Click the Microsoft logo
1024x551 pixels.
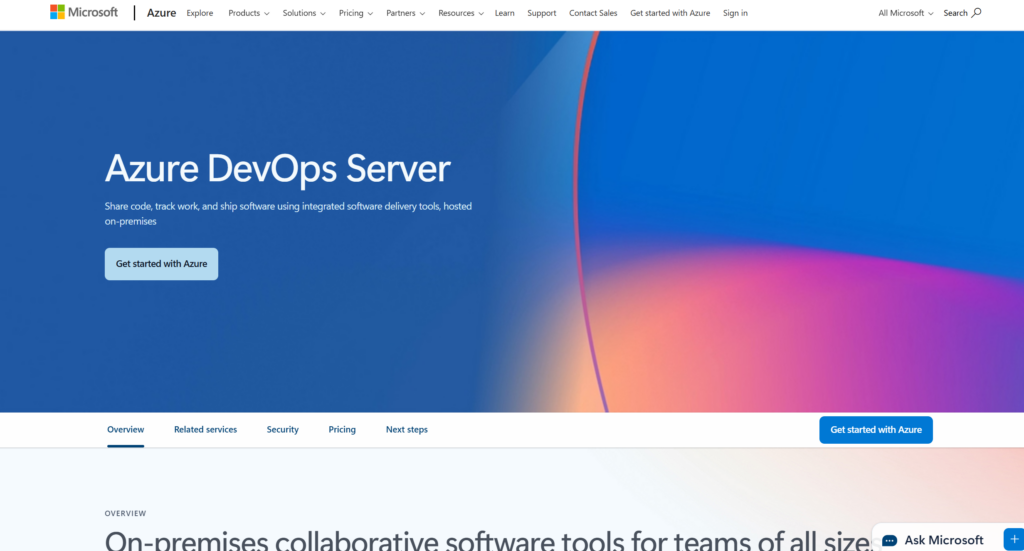(x=84, y=13)
